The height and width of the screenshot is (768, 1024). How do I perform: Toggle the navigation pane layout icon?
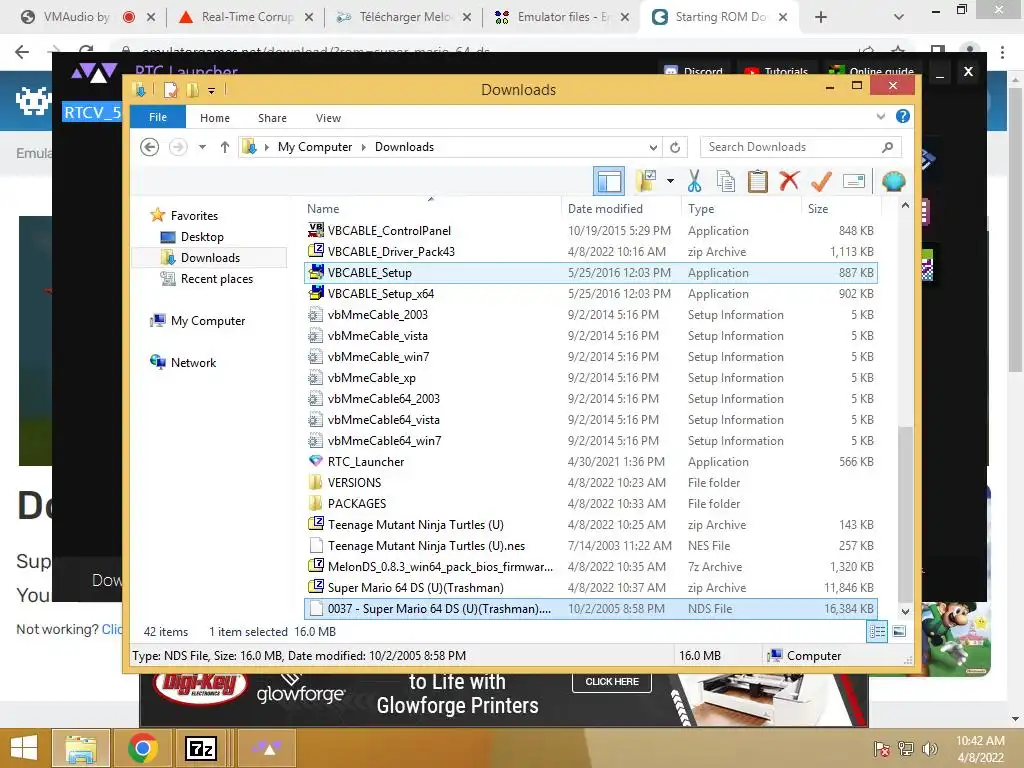(609, 181)
